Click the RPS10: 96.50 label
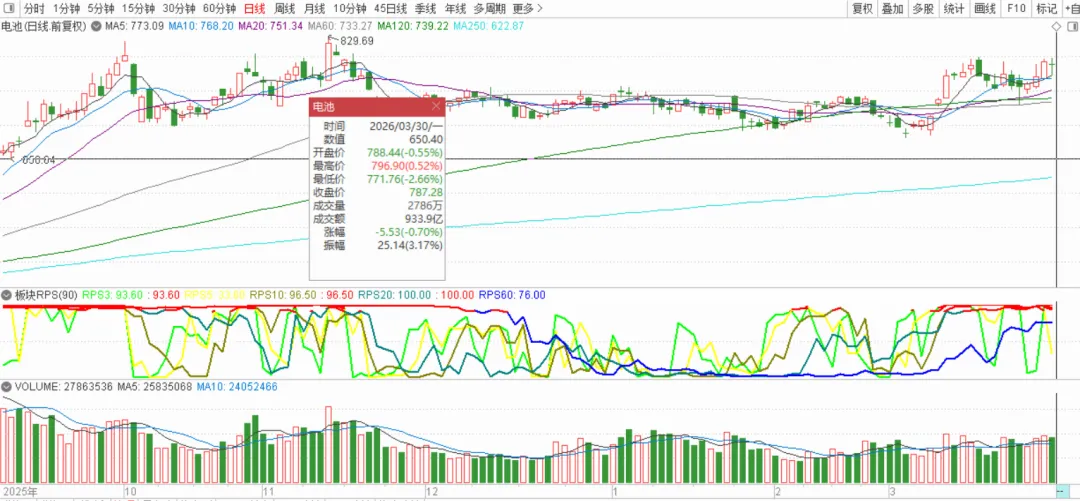Screen dimensions: 1080x501 283,295
